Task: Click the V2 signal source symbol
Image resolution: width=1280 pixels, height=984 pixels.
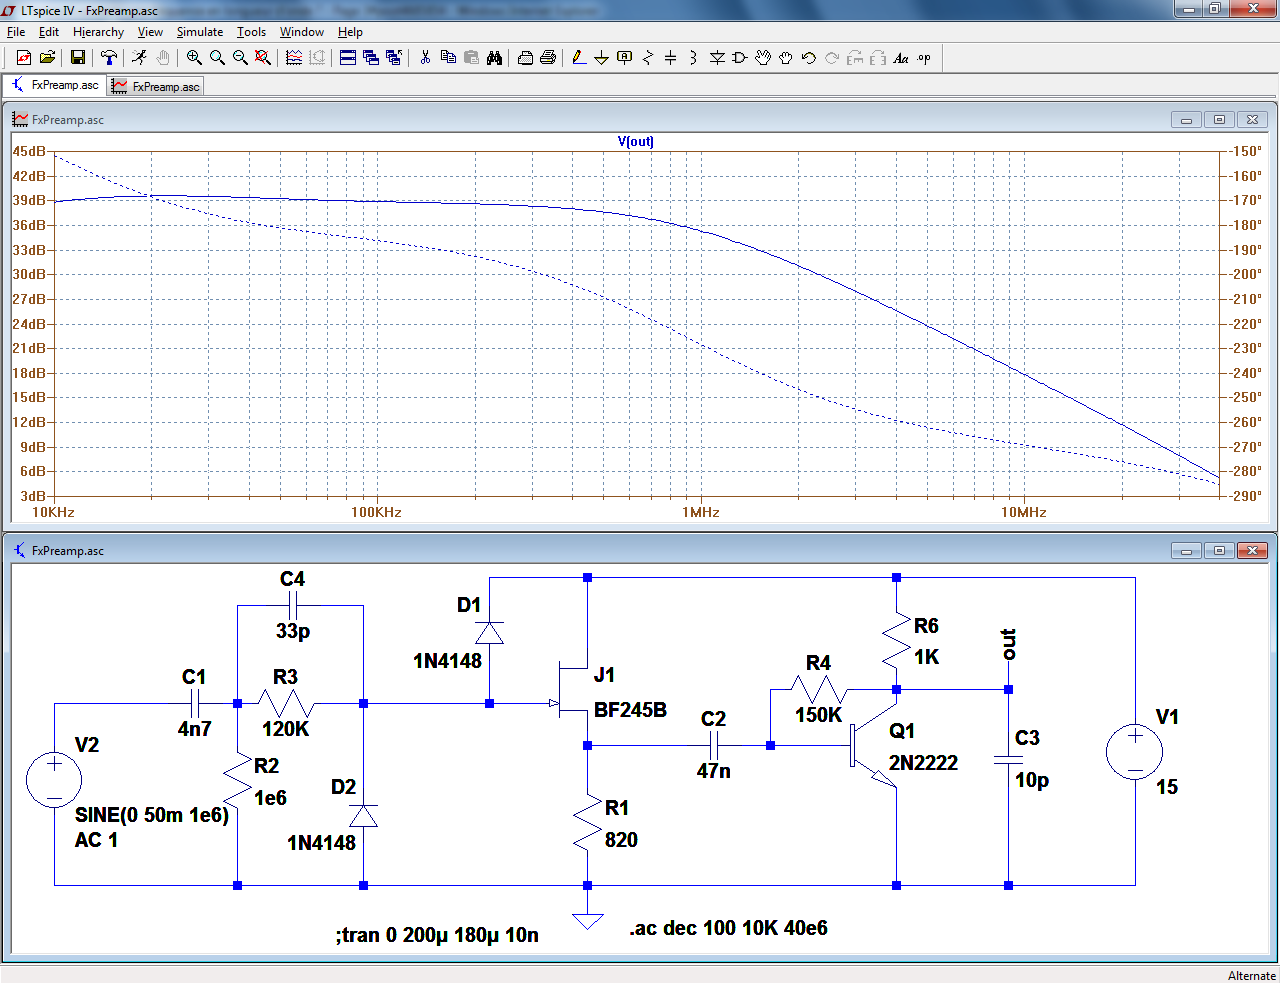Action: (54, 779)
